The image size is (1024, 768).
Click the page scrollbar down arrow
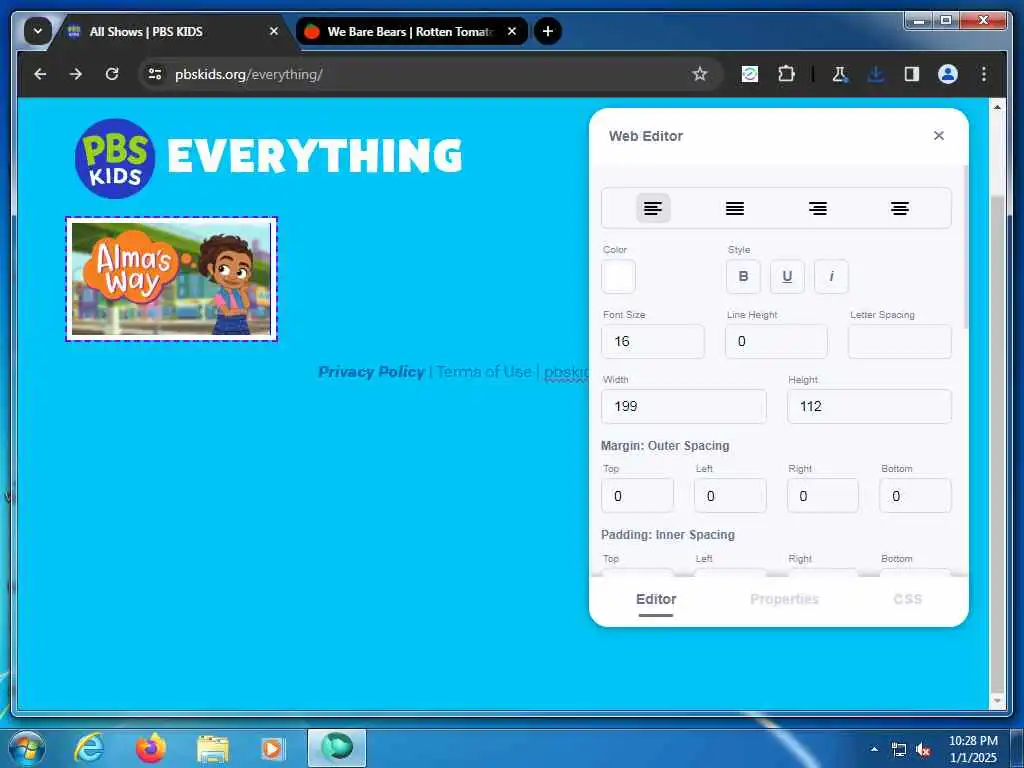[x=997, y=701]
